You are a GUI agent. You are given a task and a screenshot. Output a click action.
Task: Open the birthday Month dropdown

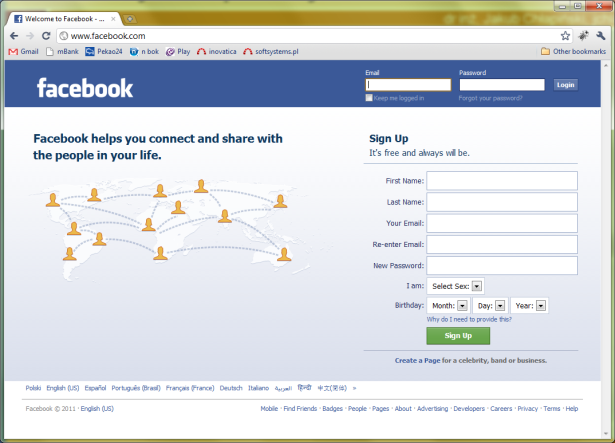449,306
